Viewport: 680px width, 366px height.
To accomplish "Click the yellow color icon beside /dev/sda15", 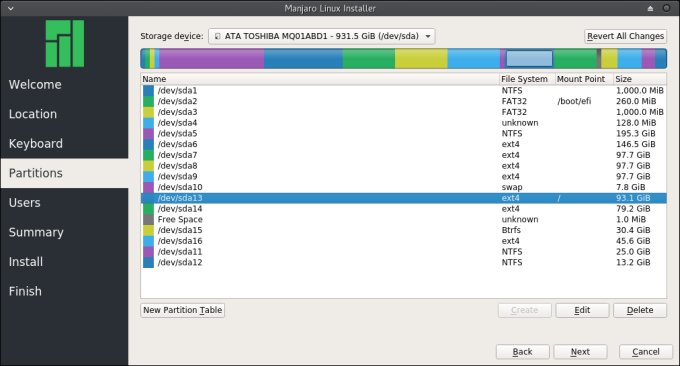I will pyautogui.click(x=148, y=230).
